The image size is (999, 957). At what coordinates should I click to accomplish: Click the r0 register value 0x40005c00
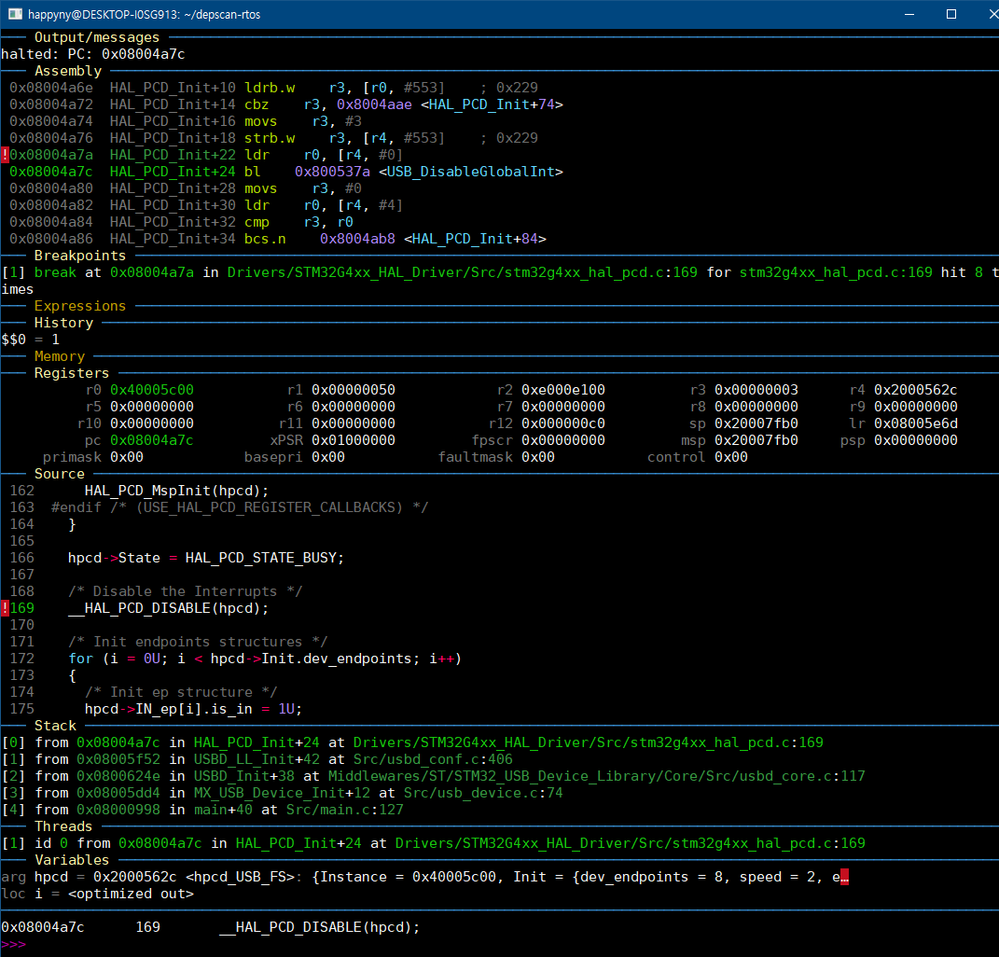152,390
